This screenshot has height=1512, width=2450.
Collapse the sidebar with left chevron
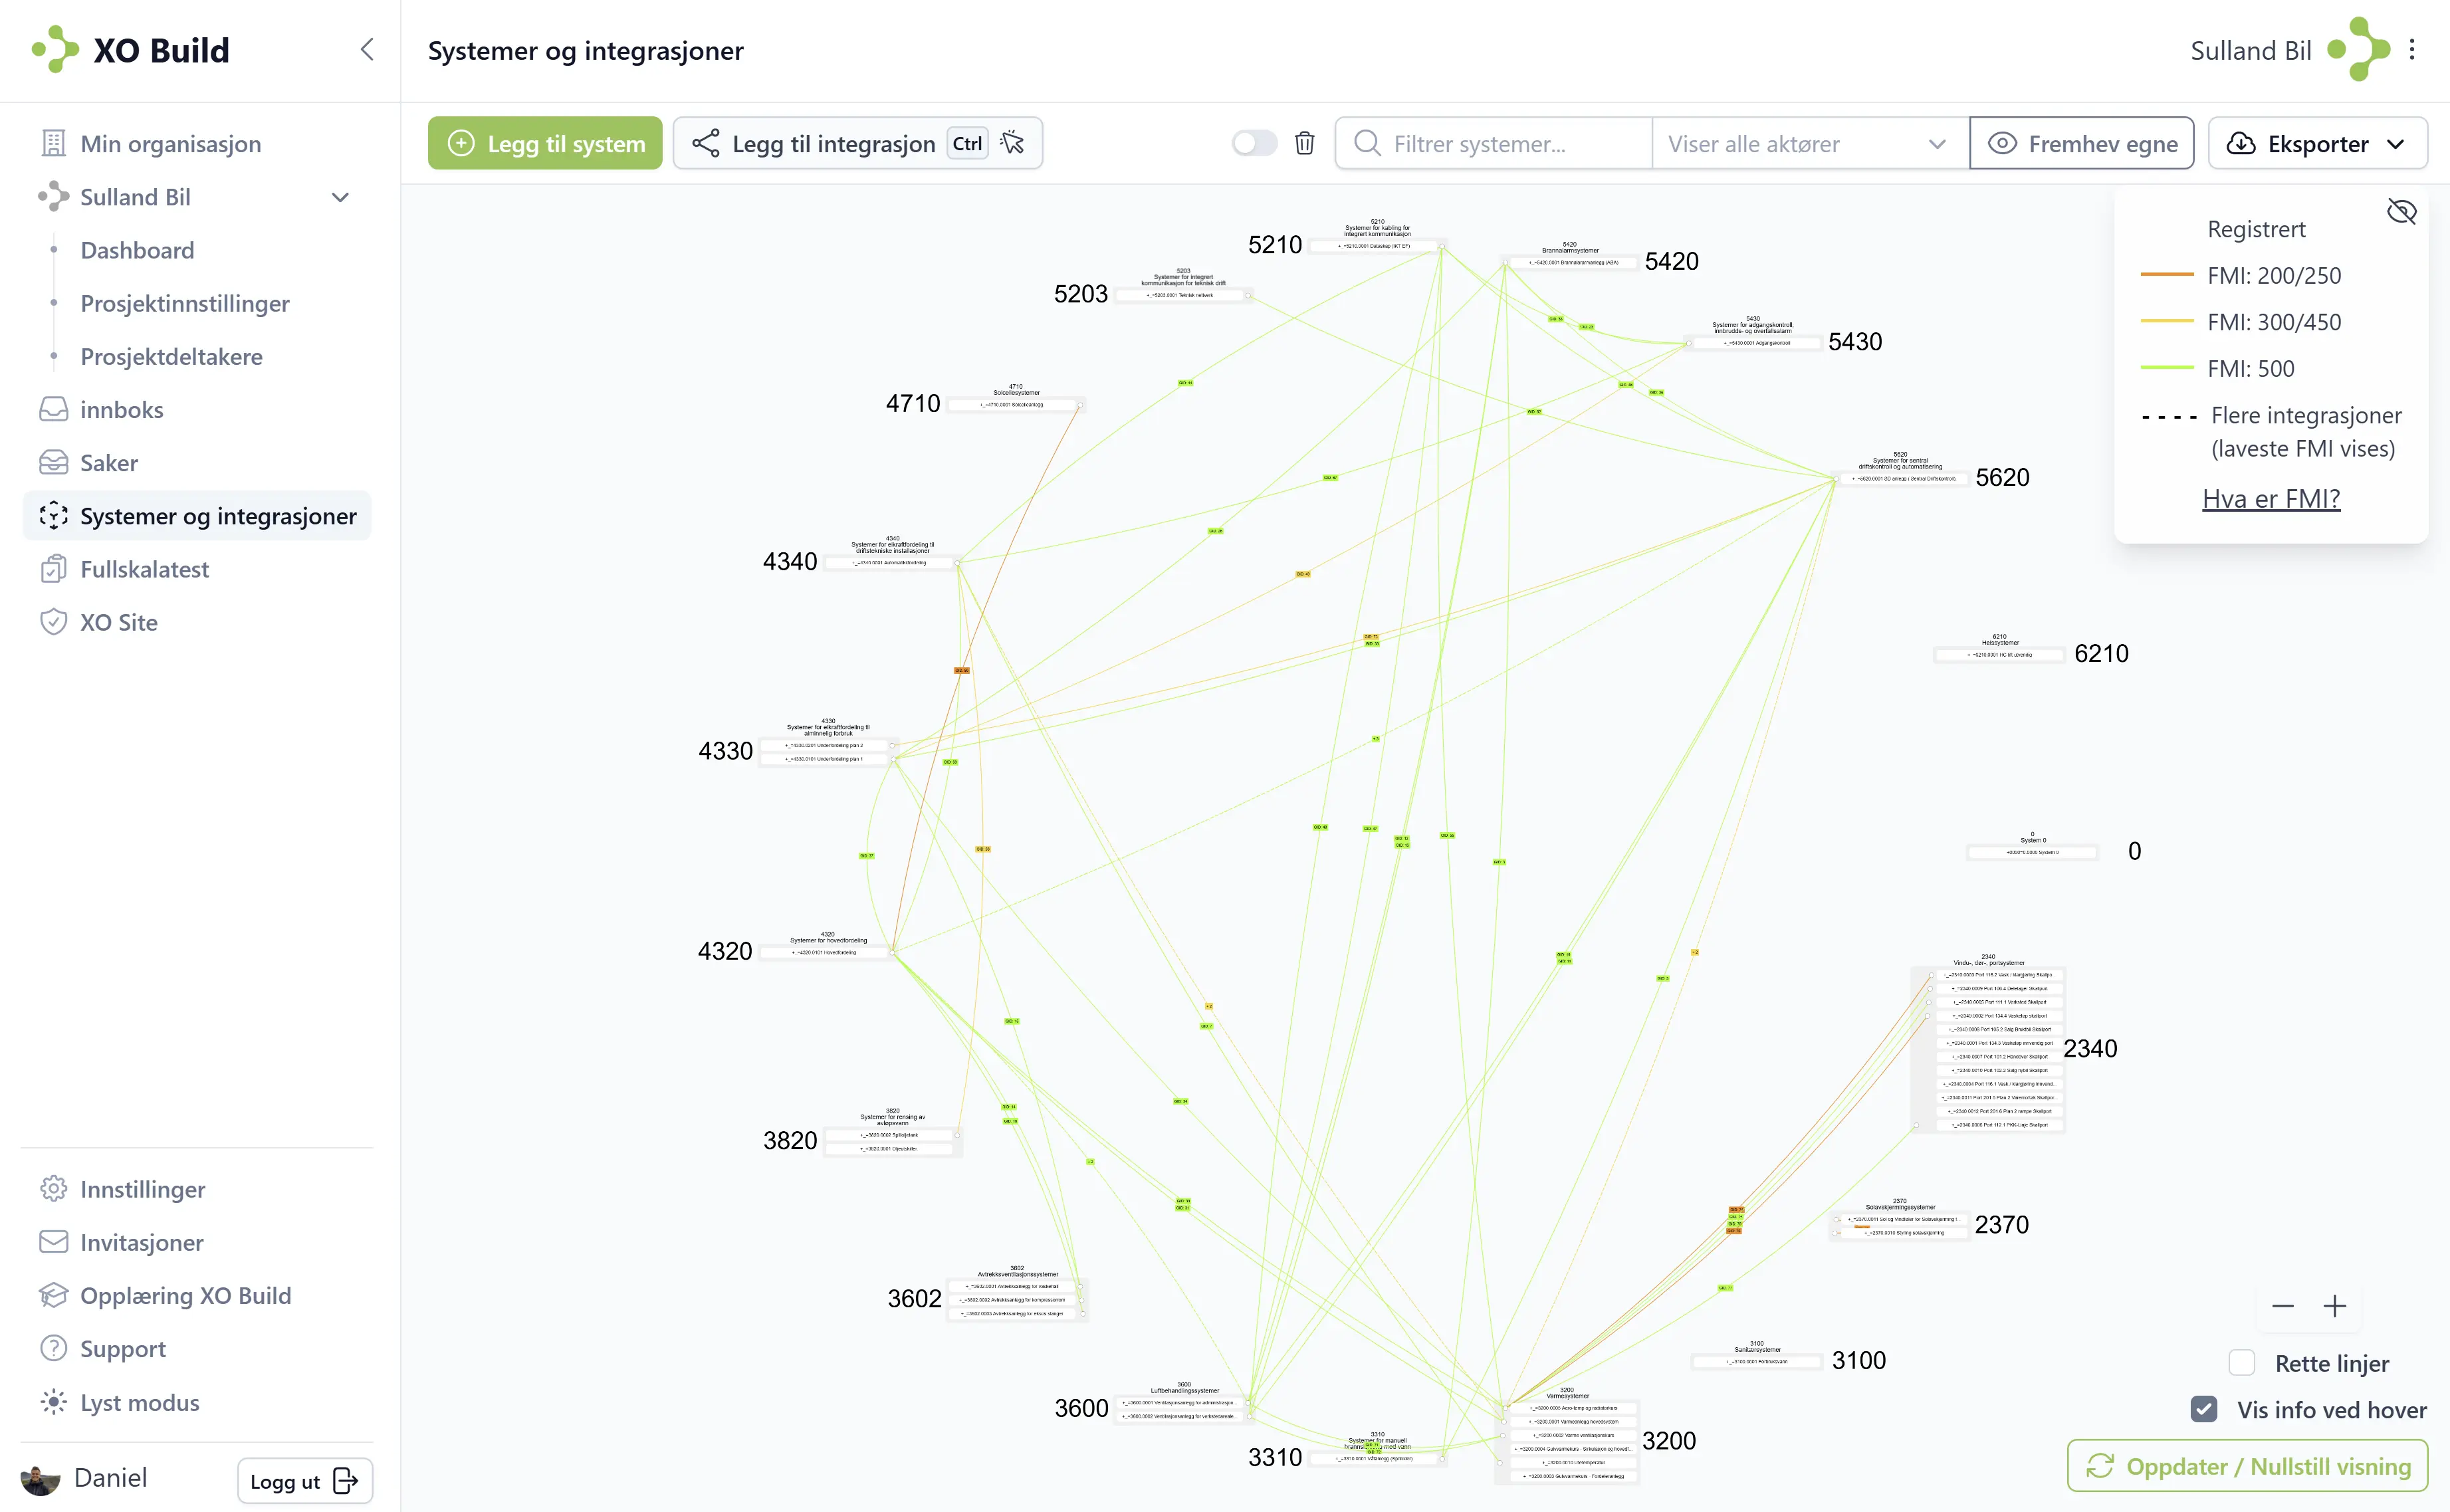coord(367,50)
